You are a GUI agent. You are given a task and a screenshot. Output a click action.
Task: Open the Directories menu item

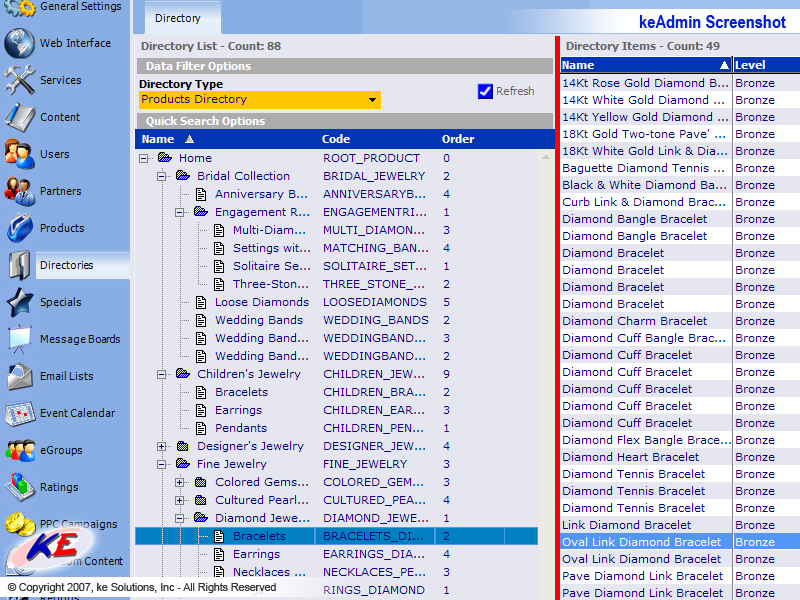pos(66,265)
